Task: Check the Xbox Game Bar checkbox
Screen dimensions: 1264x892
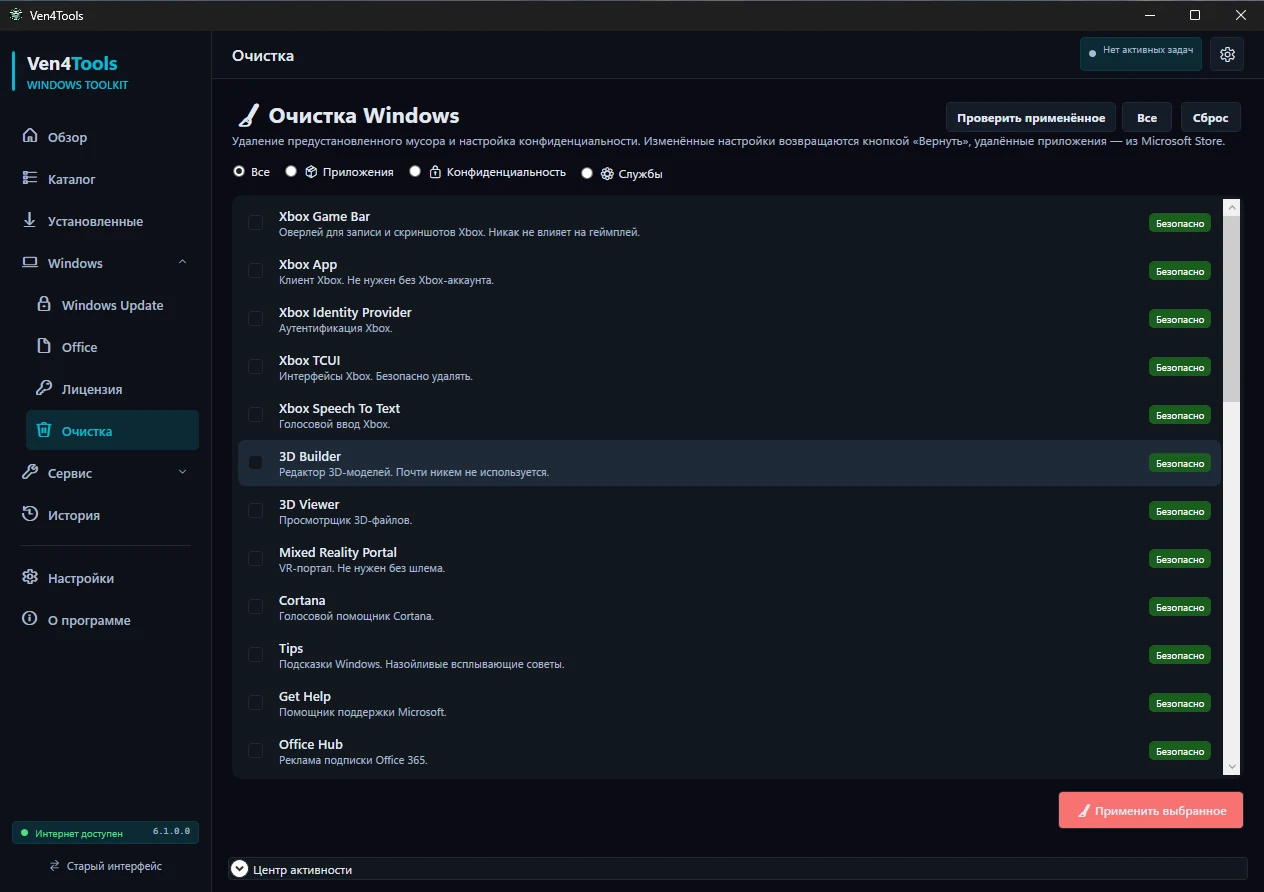Action: [x=256, y=222]
